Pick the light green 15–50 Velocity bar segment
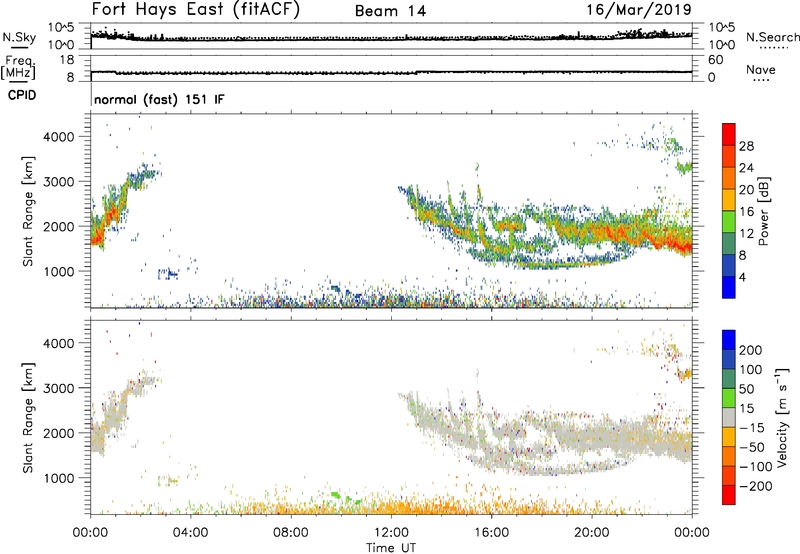The width and height of the screenshot is (800, 554). pos(729,398)
